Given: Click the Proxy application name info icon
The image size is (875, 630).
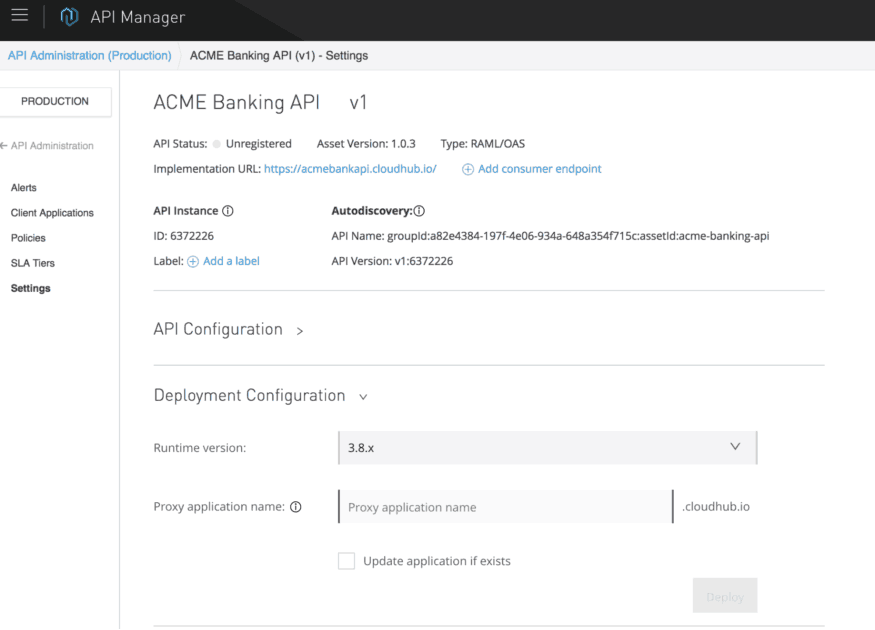Looking at the screenshot, I should pyautogui.click(x=295, y=507).
